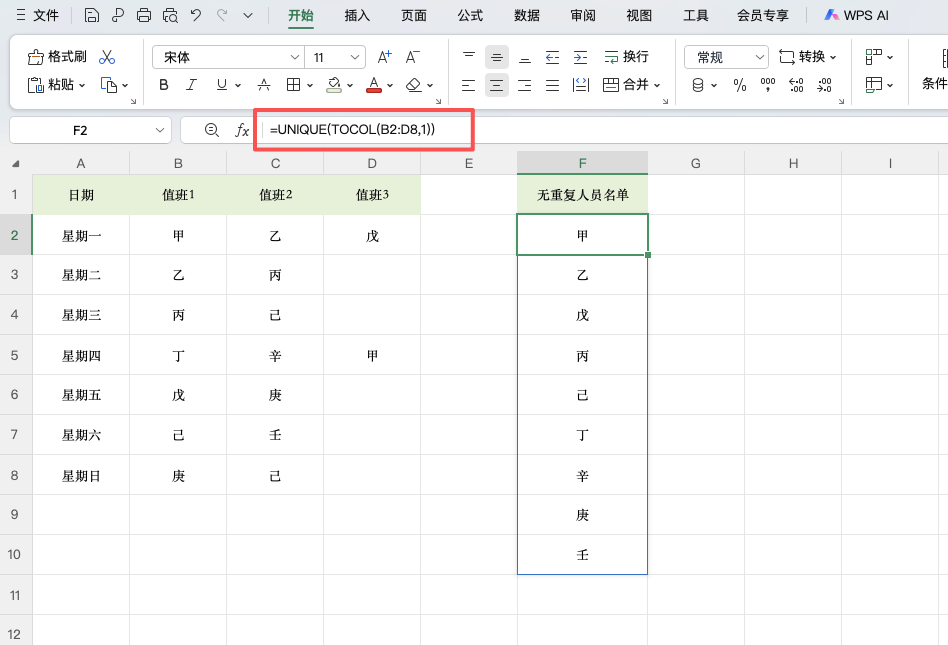The width and height of the screenshot is (948, 645).
Task: Switch to 公式 tab
Action: pyautogui.click(x=470, y=15)
